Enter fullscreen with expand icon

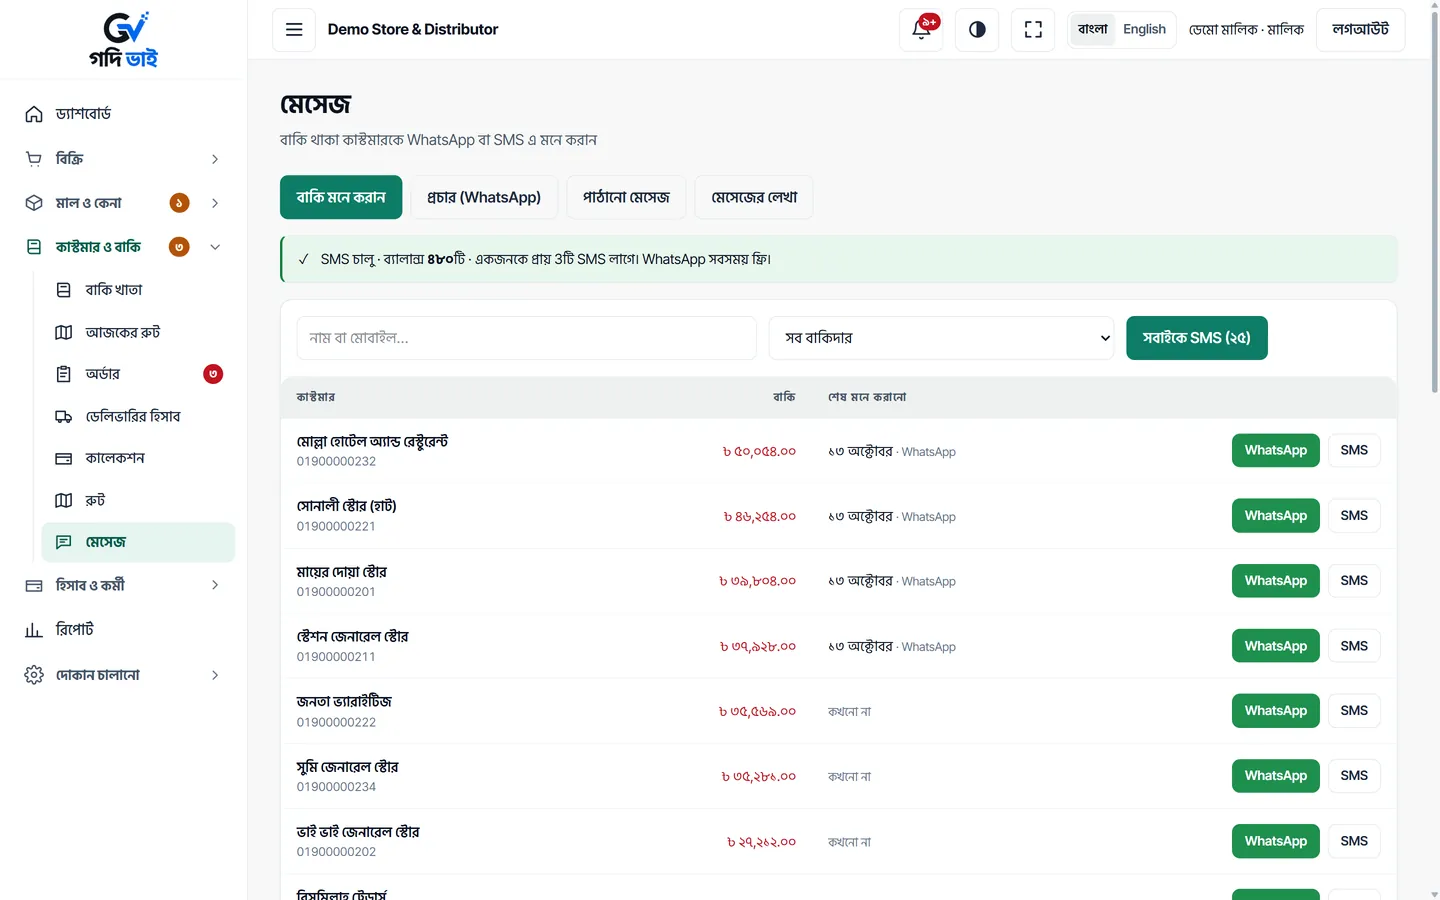(x=1033, y=30)
